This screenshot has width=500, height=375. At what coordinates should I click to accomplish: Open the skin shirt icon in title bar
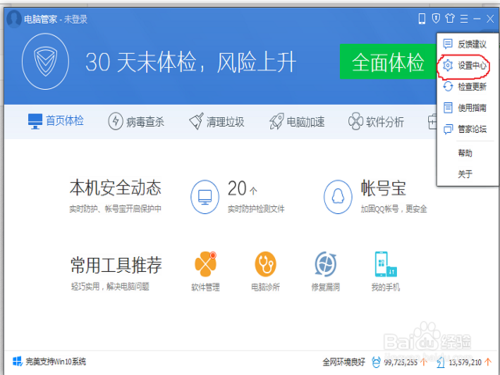[450, 18]
